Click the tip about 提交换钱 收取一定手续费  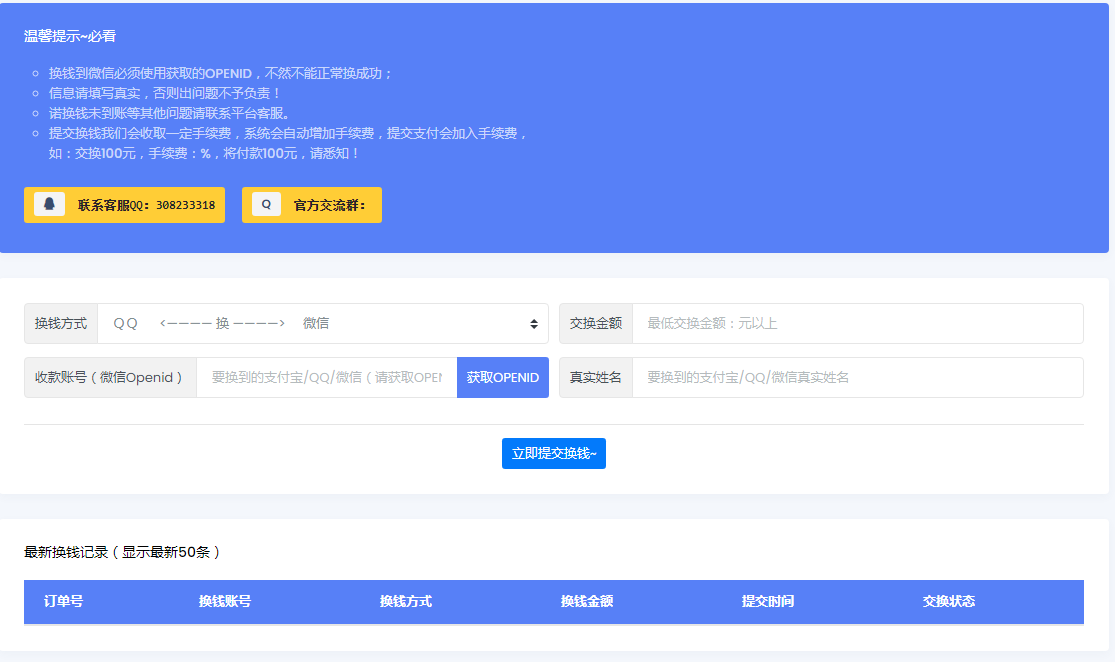coord(288,143)
